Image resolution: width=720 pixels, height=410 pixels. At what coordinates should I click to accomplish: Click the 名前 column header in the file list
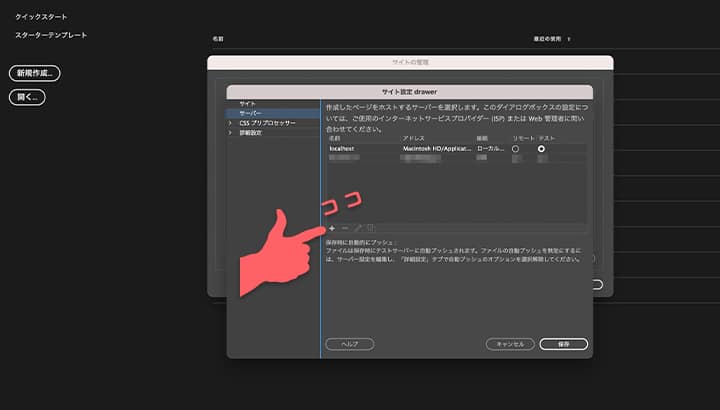218,39
